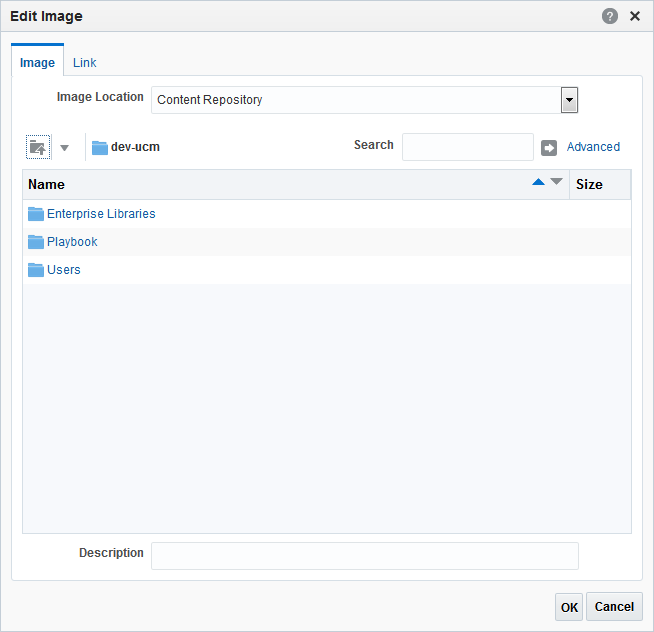Focus the Search text field
The image size is (654, 632).
[468, 147]
